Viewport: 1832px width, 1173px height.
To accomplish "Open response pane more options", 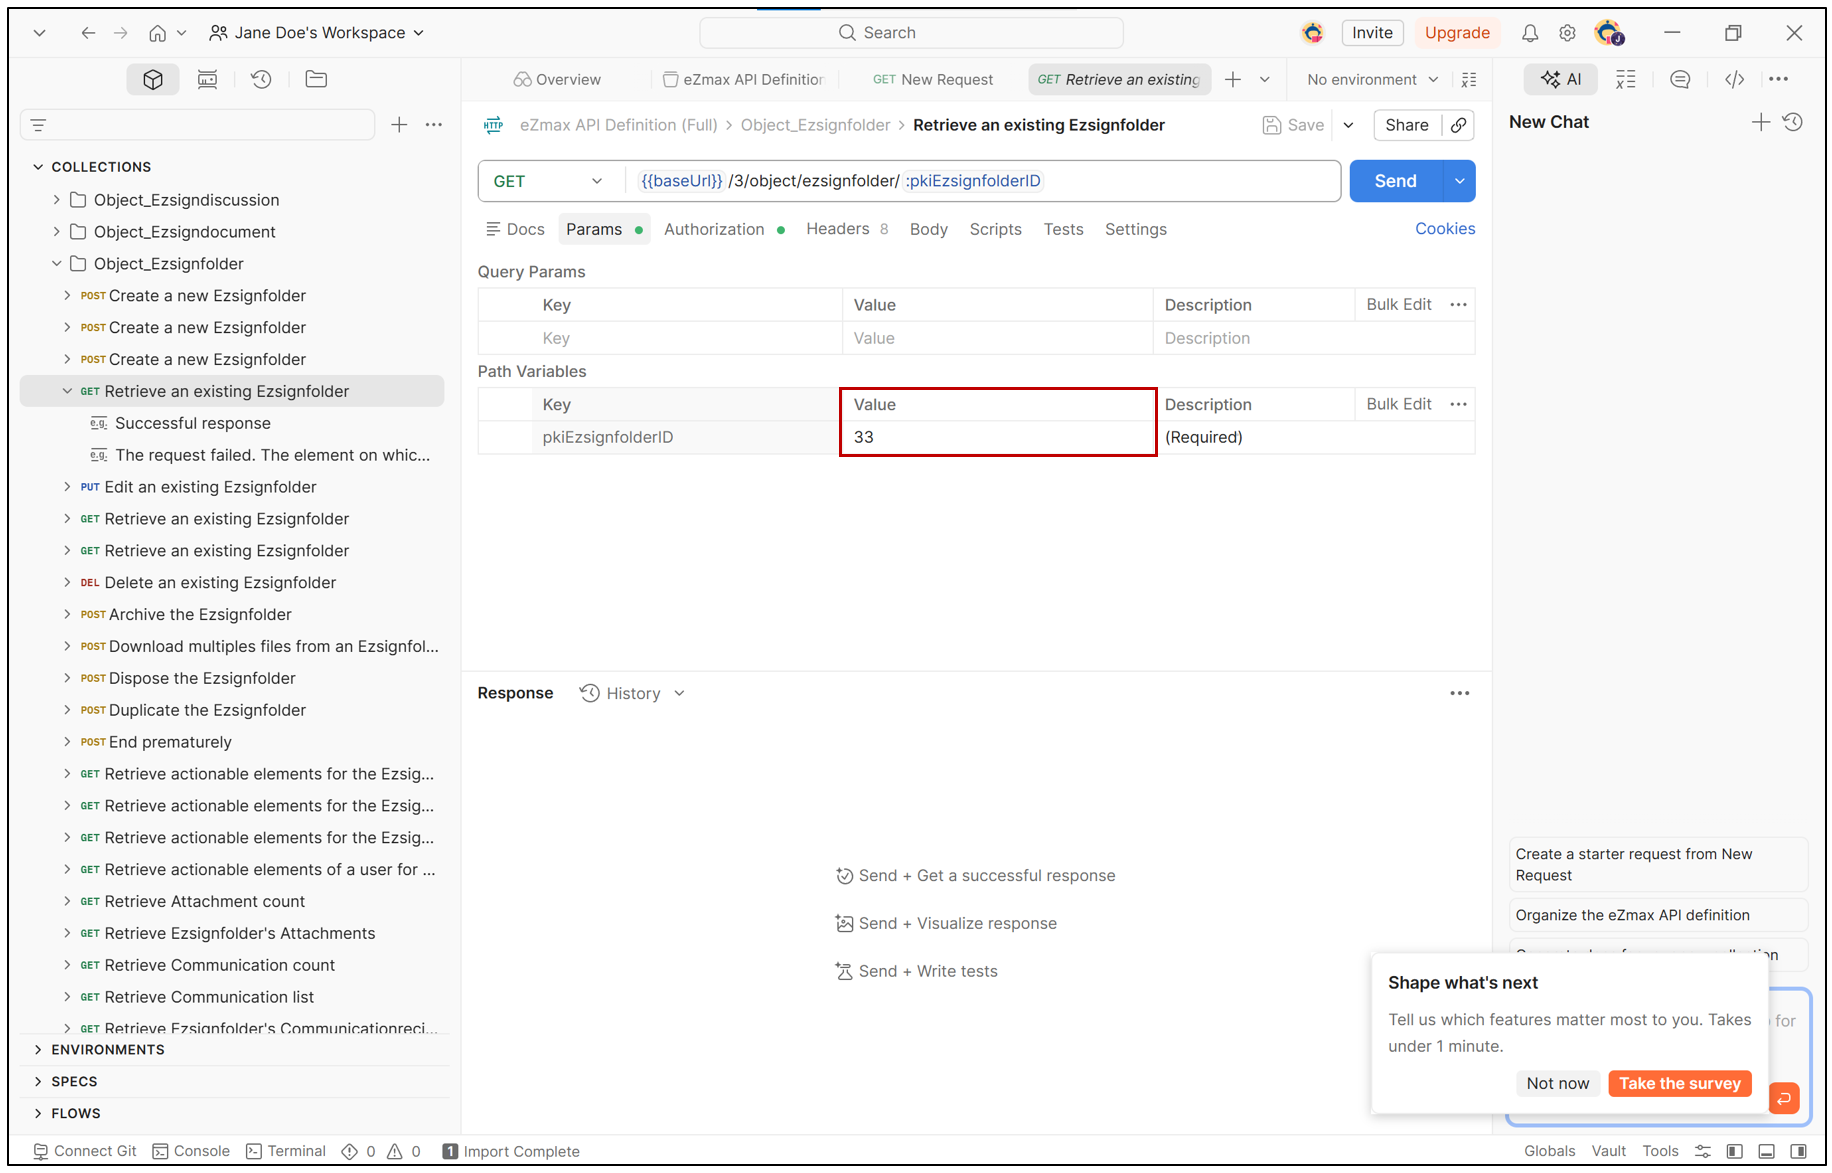I will point(1460,693).
